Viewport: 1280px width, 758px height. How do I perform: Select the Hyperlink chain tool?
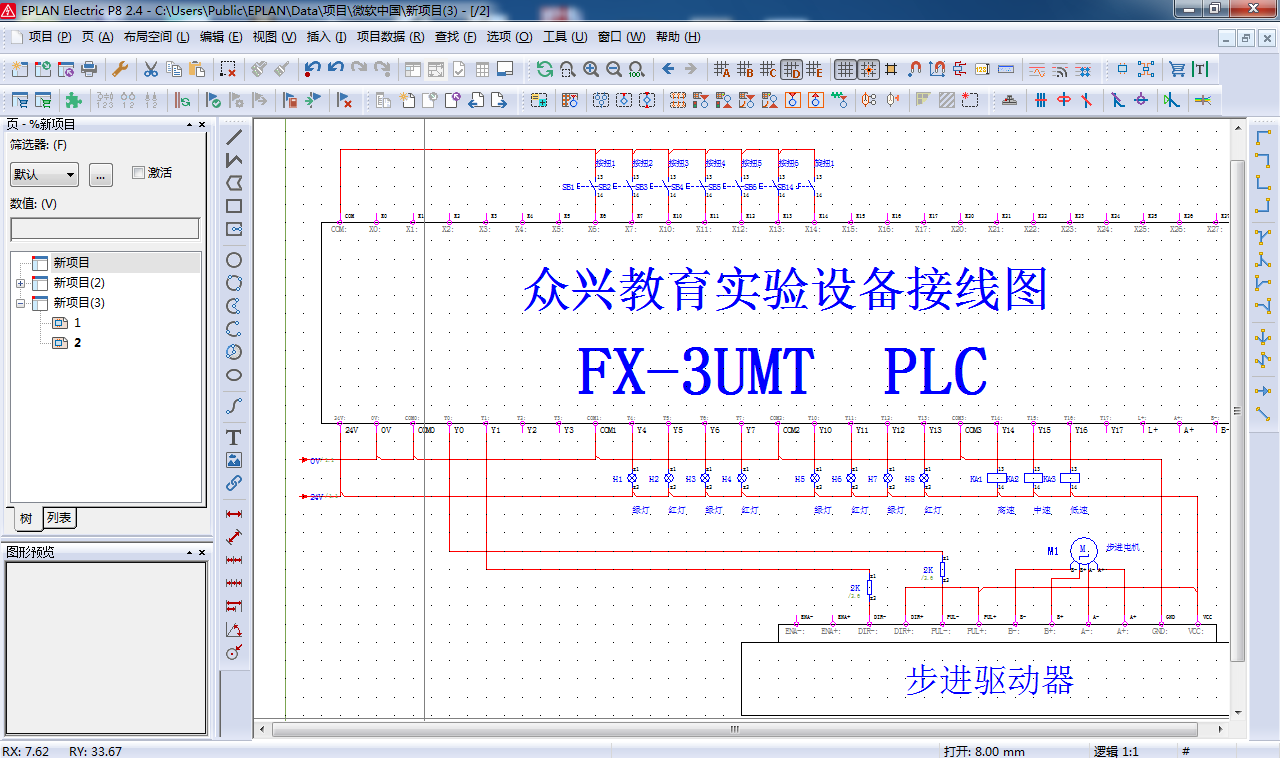pyautogui.click(x=234, y=483)
